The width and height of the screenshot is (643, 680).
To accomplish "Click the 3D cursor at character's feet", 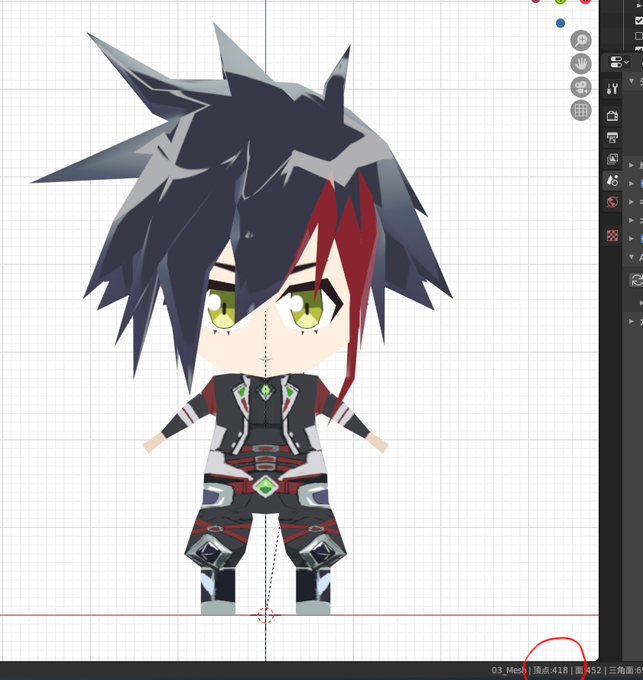I will (265, 615).
